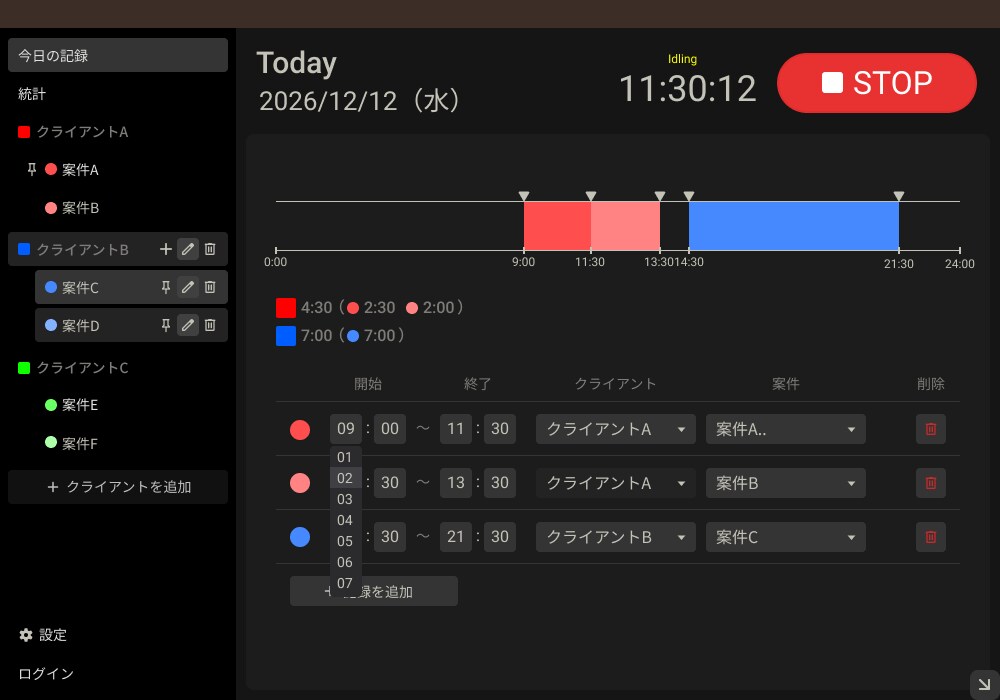Choose 03 in the hour list
Screen dimensions: 1000x700
[345, 499]
